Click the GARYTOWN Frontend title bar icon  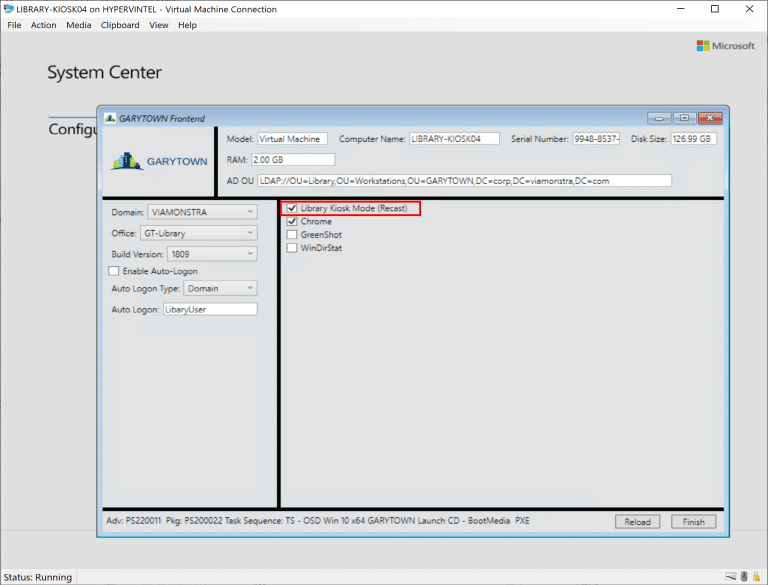(x=110, y=117)
